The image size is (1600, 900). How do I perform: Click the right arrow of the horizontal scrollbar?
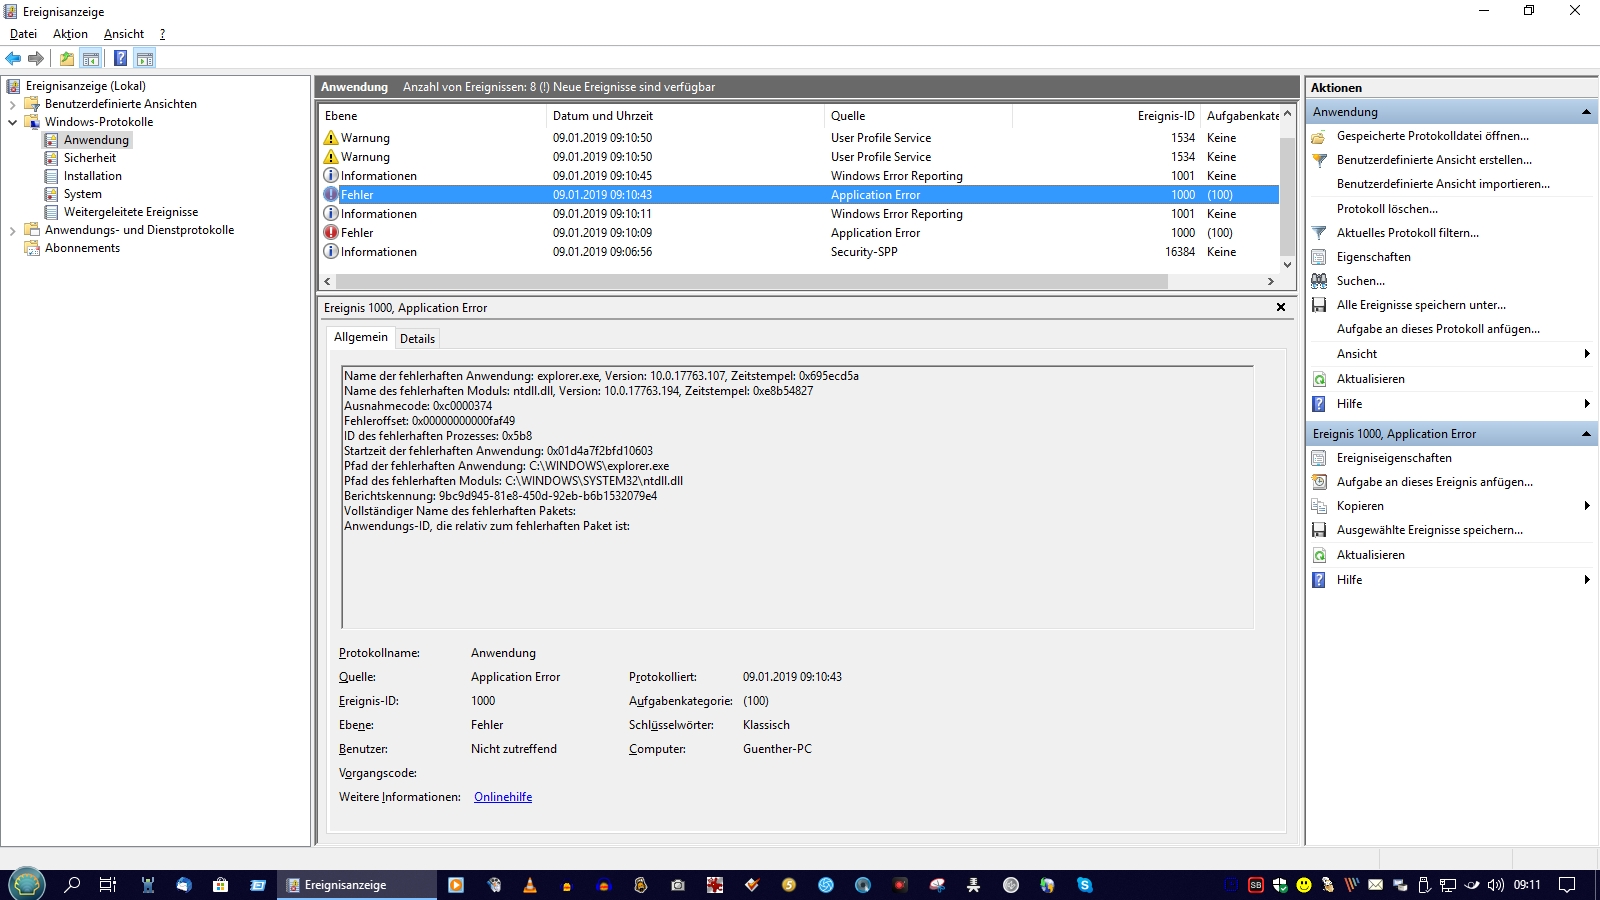(1271, 282)
